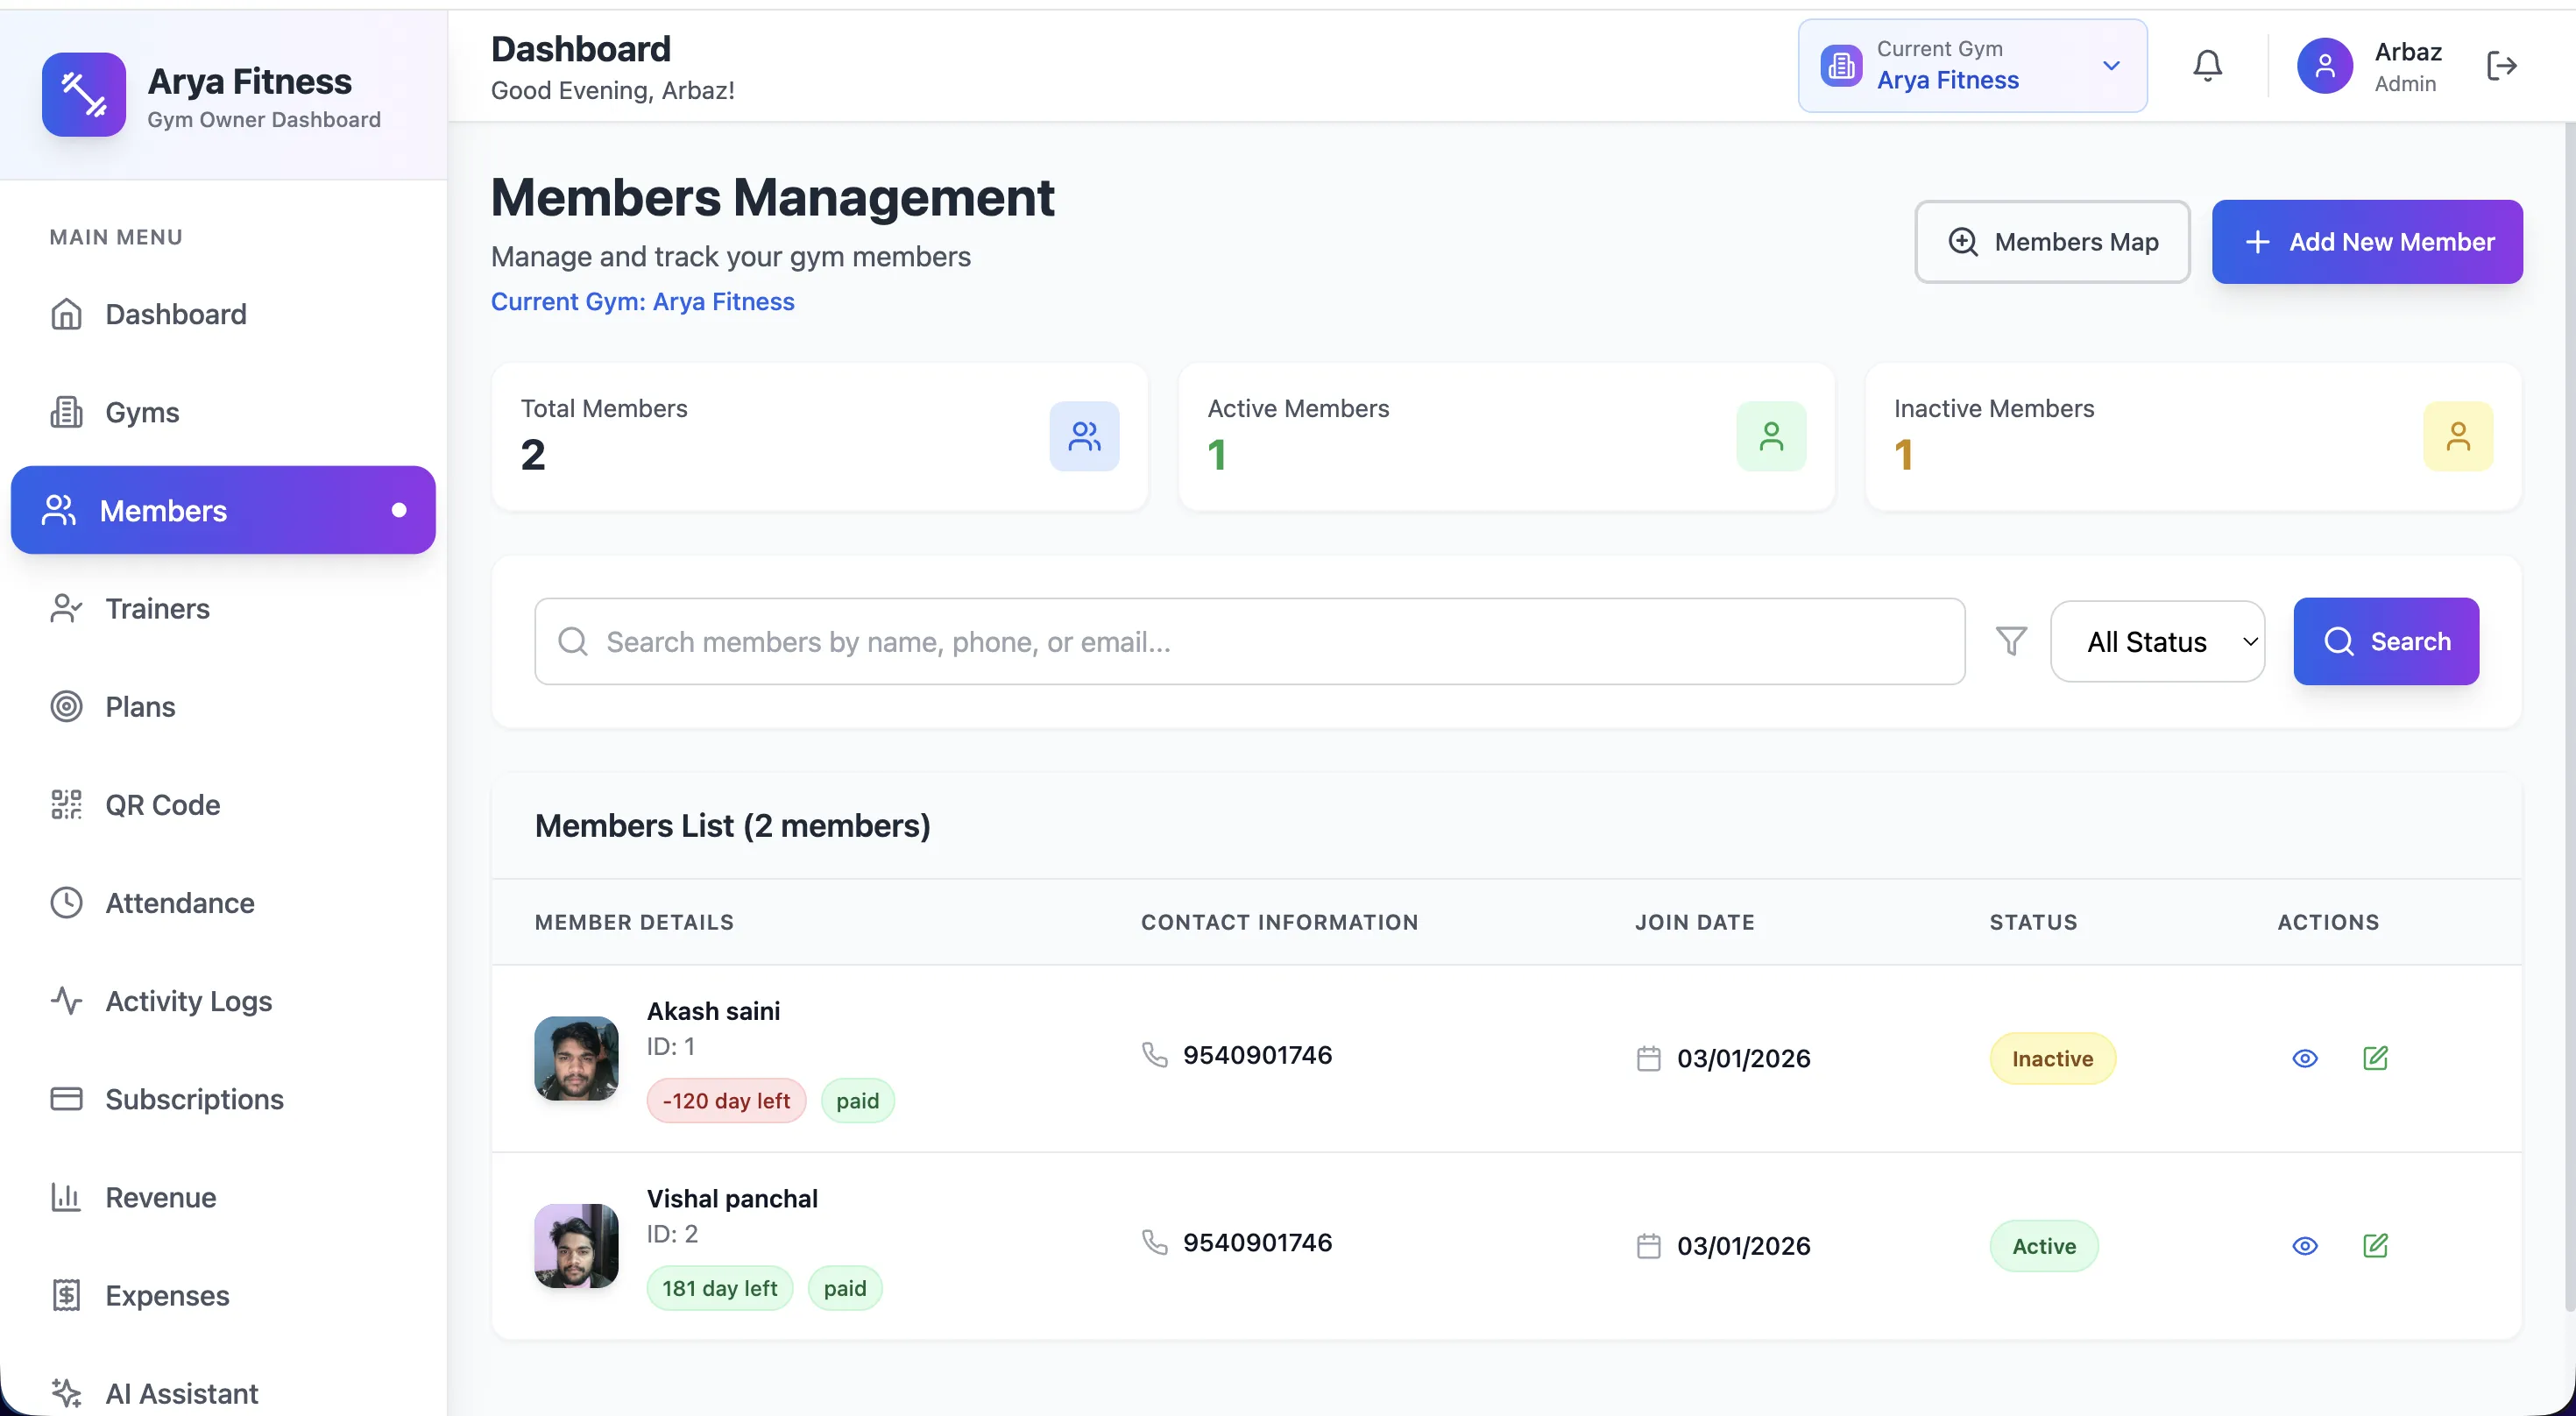Click the Expenses icon in sidebar
The width and height of the screenshot is (2576, 1416).
pyautogui.click(x=65, y=1295)
